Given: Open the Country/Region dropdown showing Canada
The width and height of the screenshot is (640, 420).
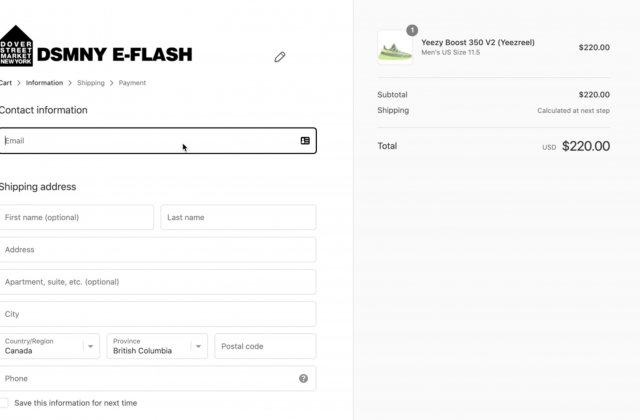Looking at the screenshot, I should tap(49, 346).
